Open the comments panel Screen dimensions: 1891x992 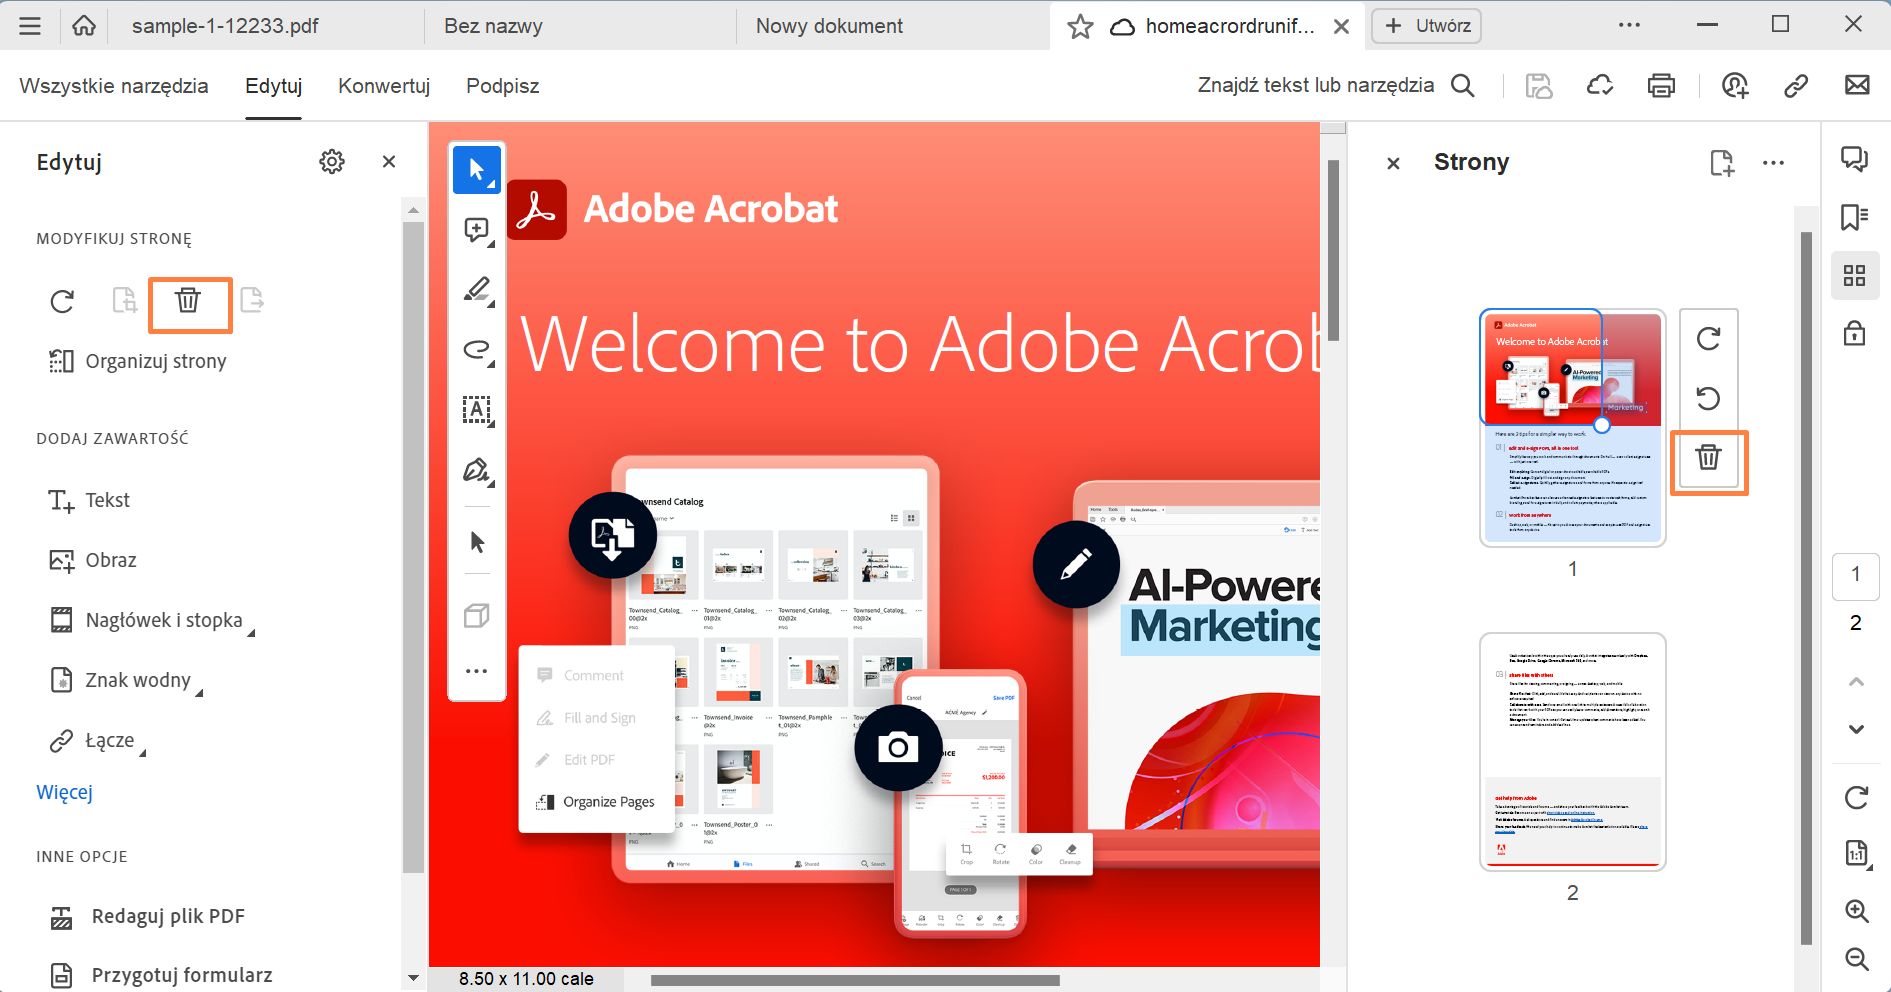pos(1855,159)
